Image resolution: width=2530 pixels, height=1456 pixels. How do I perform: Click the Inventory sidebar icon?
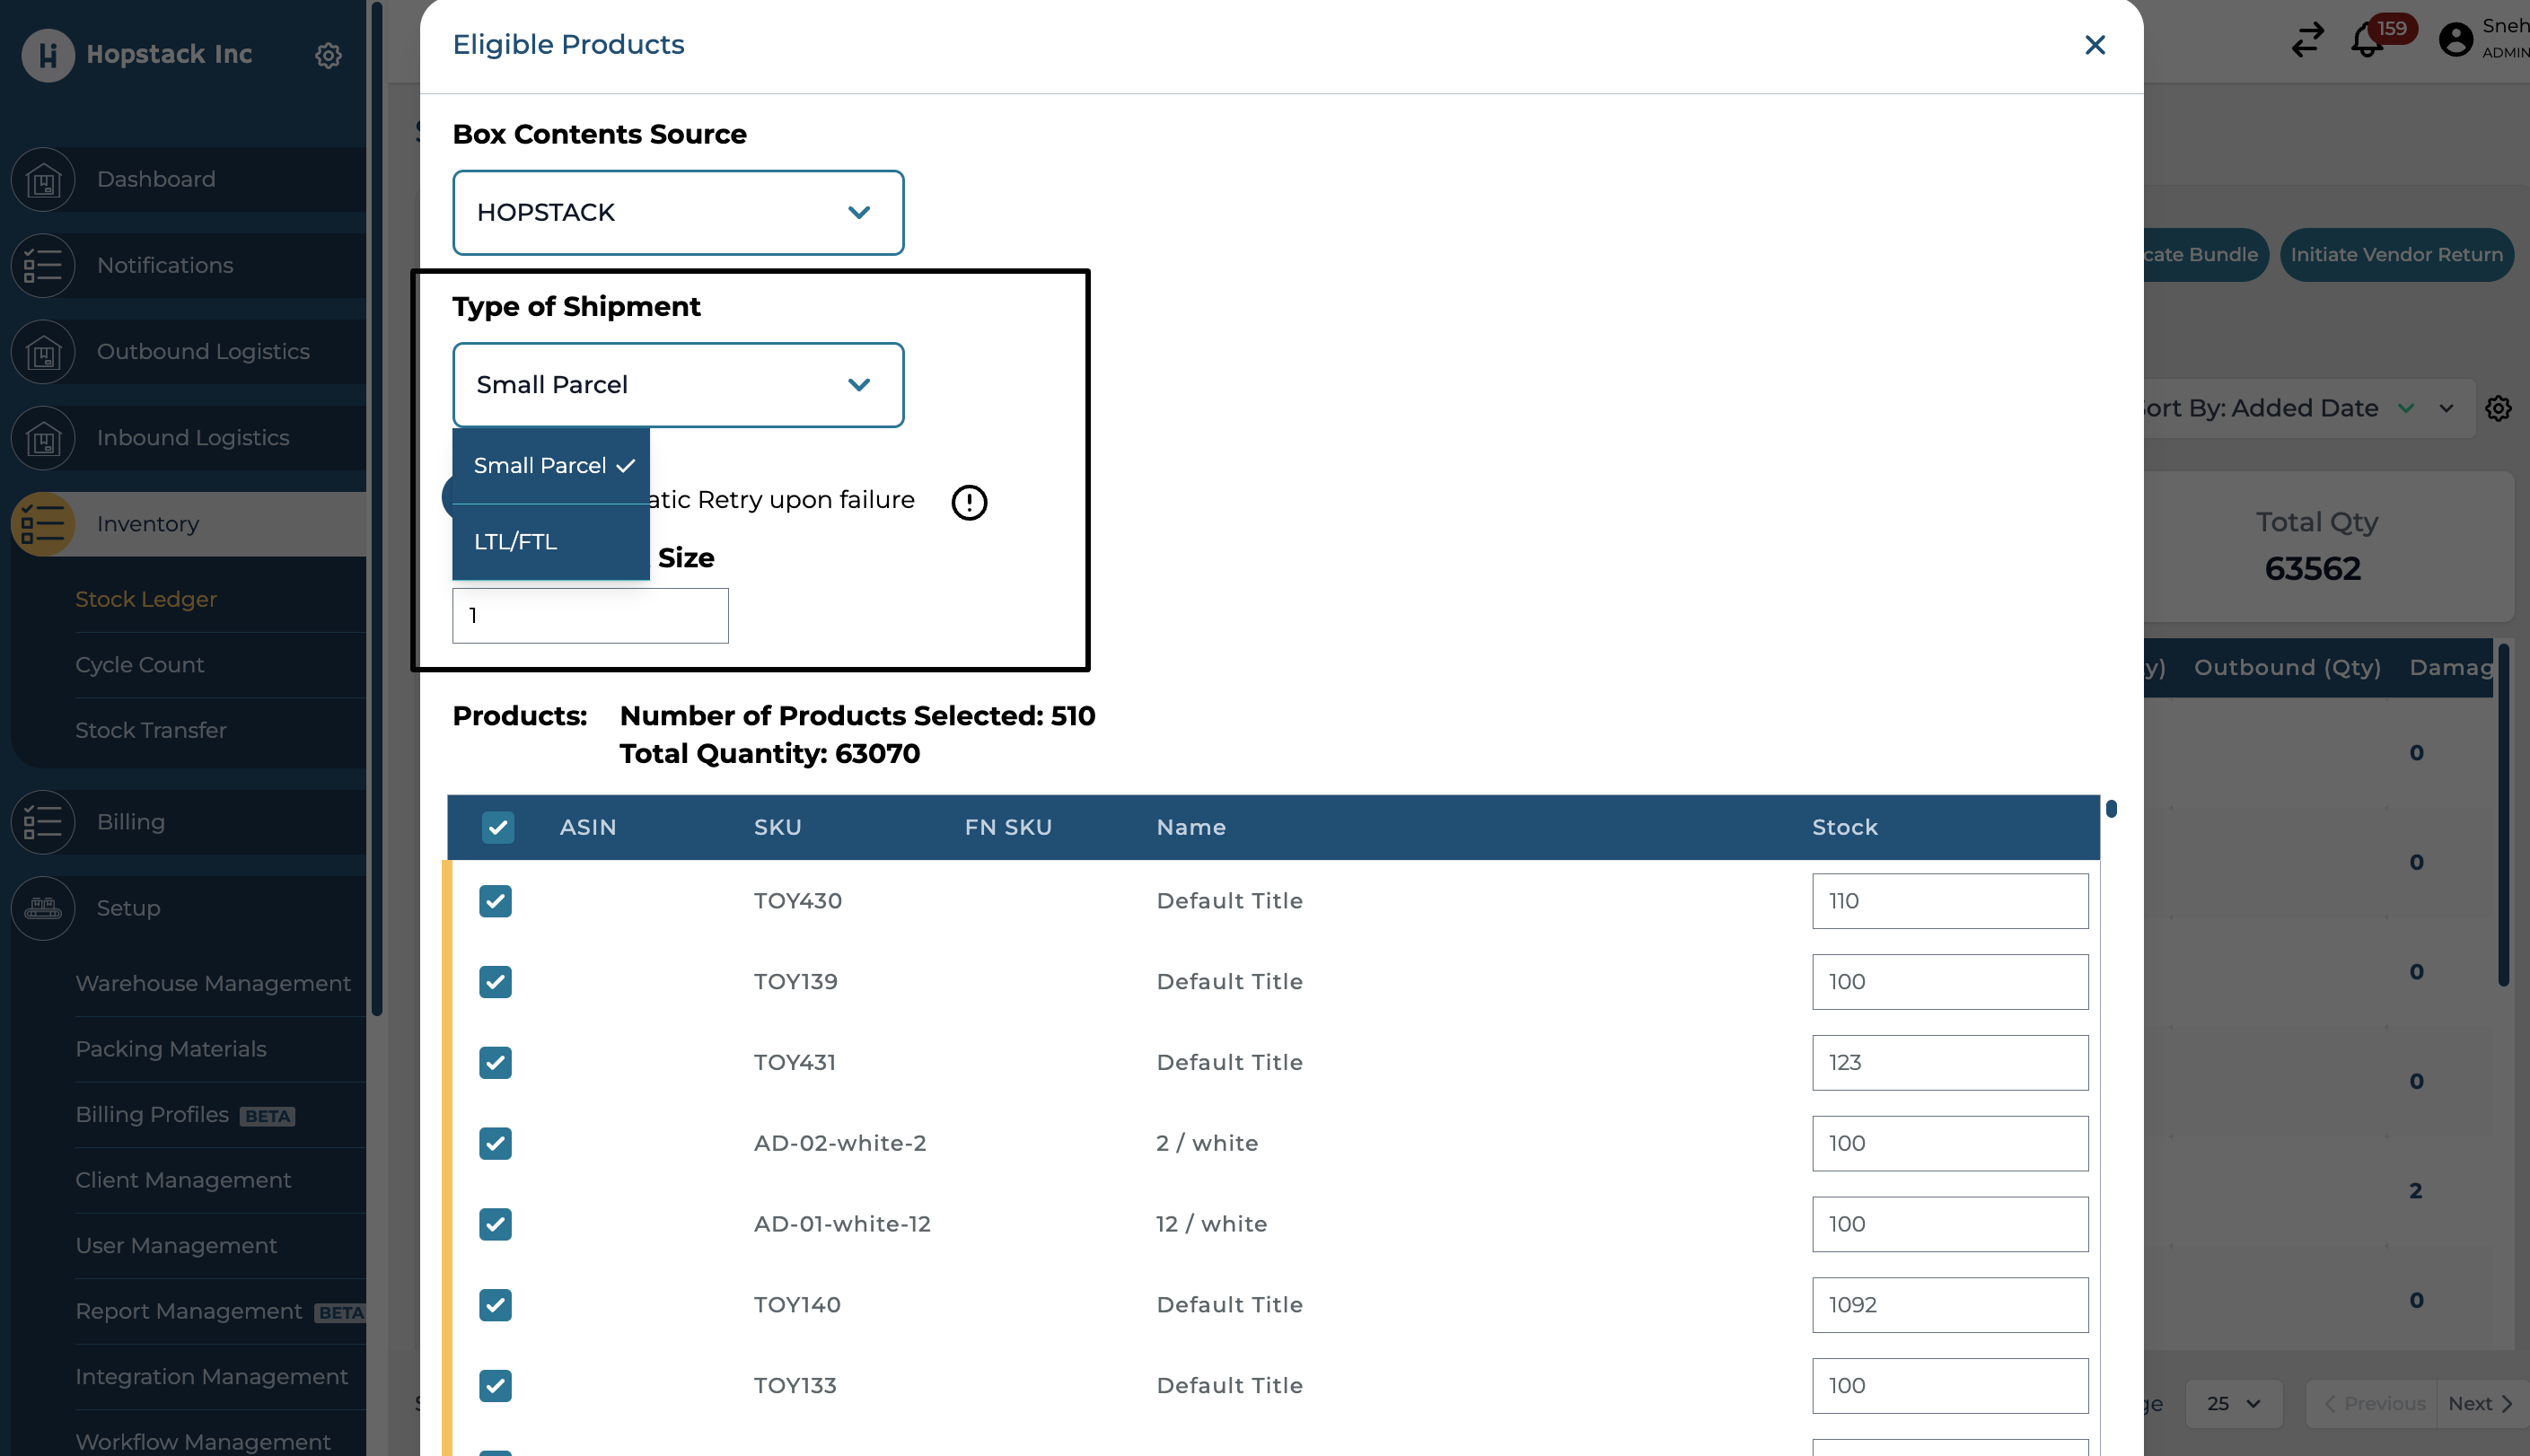[43, 524]
